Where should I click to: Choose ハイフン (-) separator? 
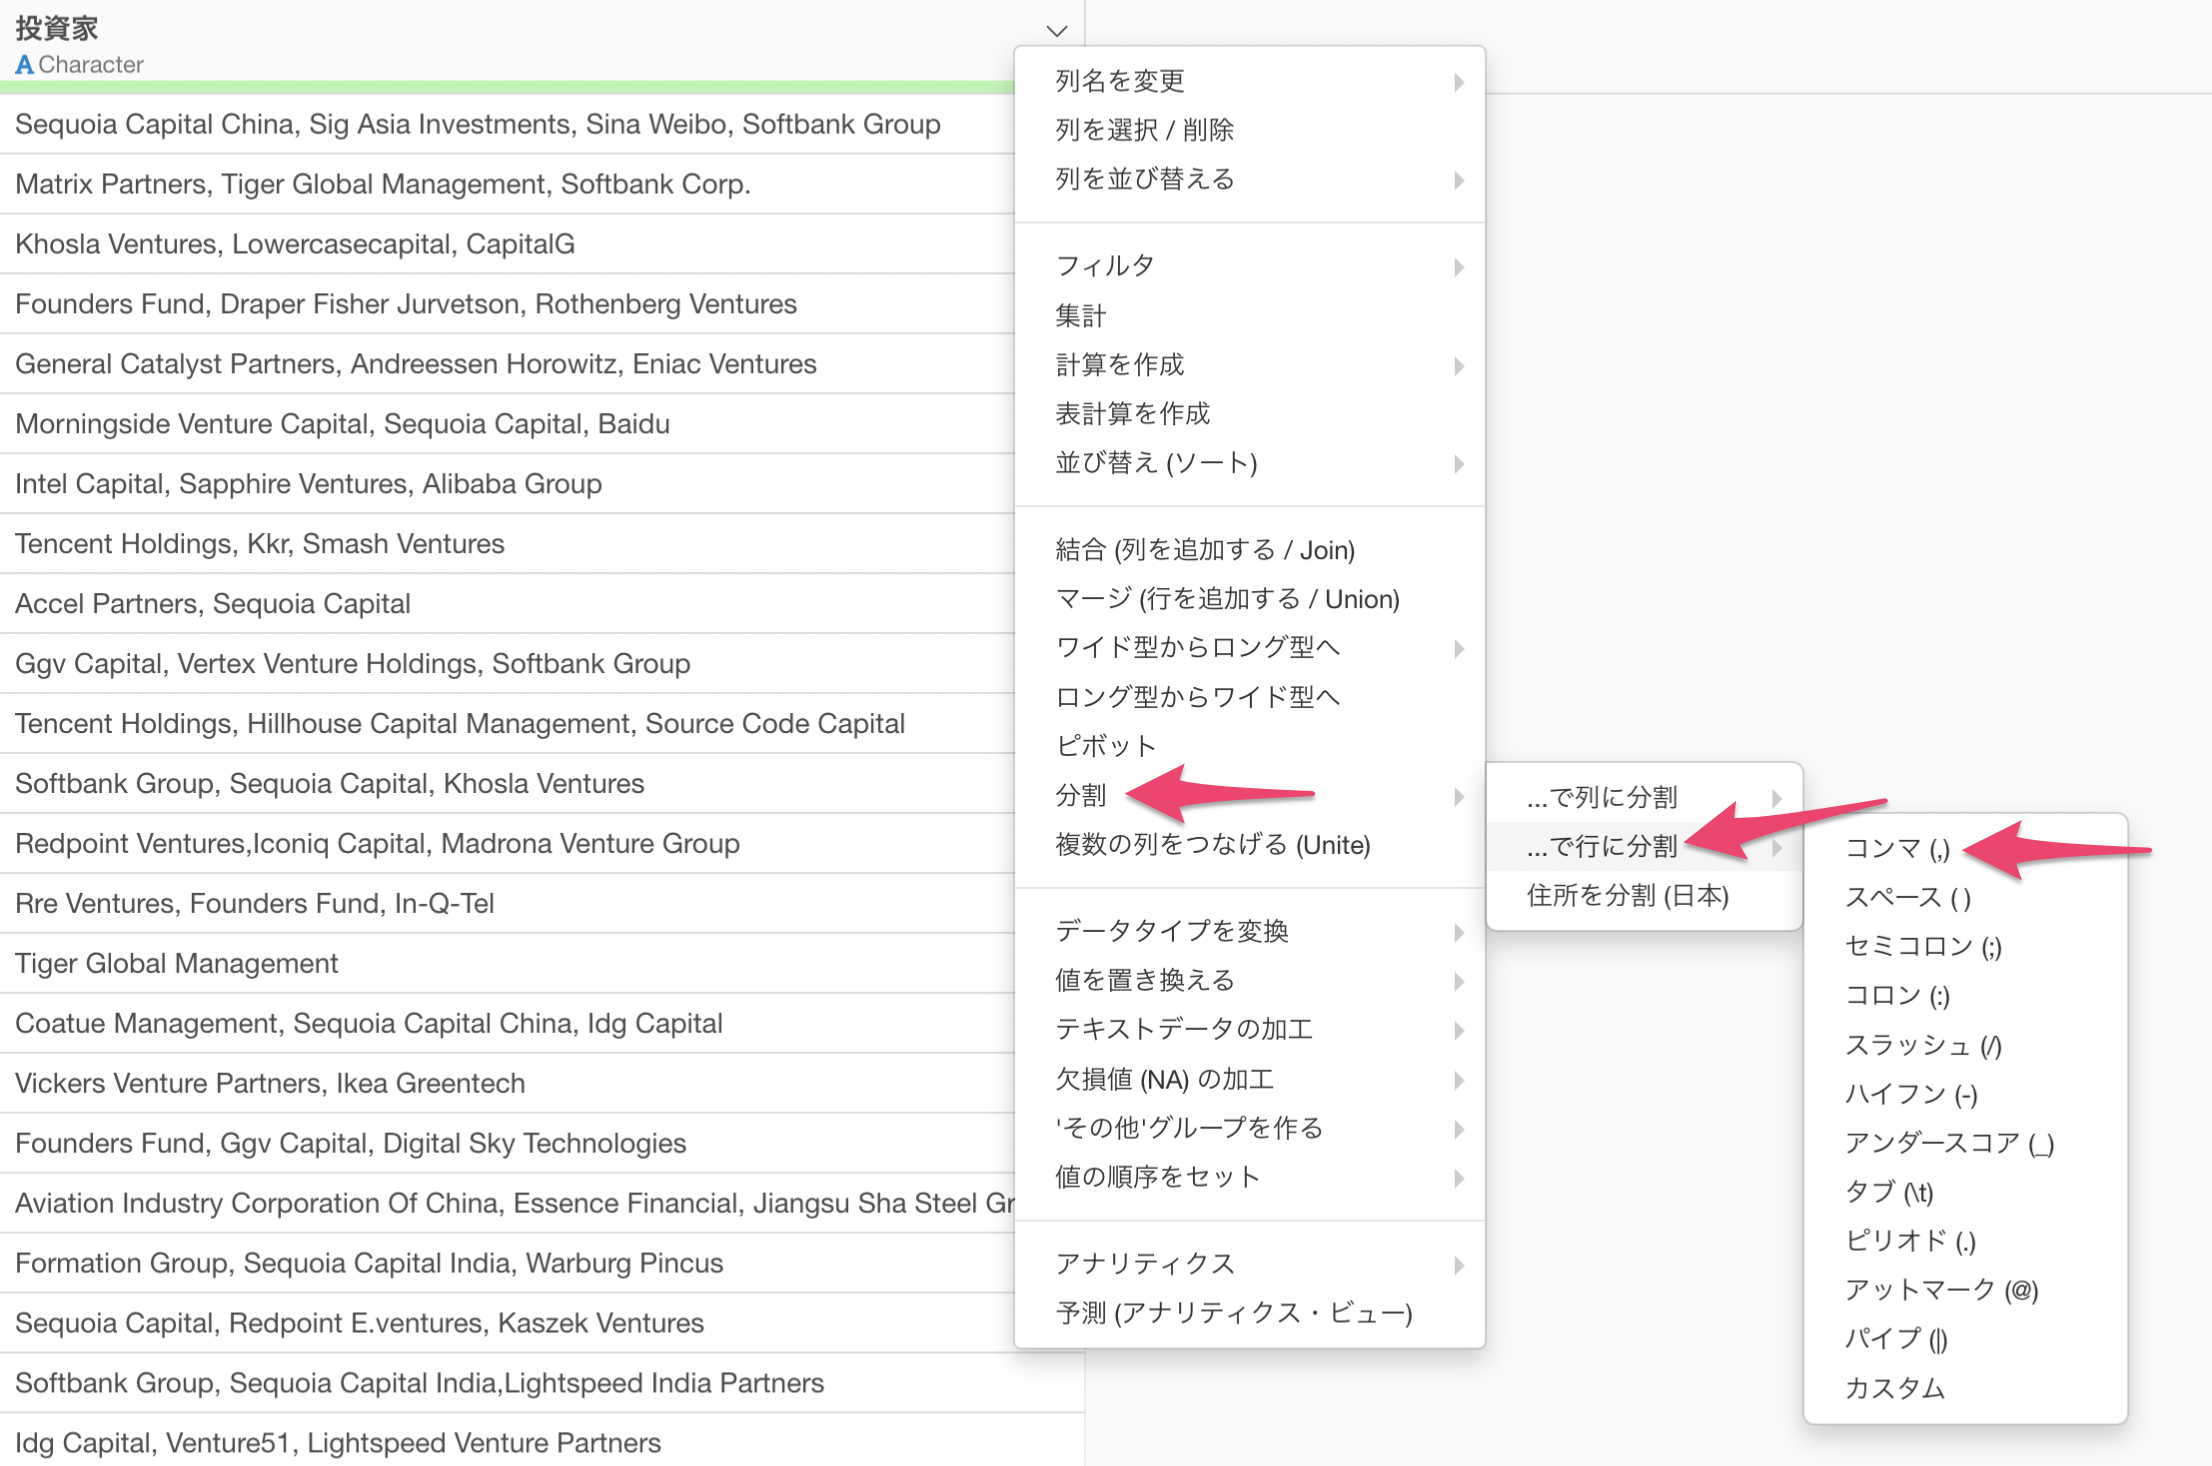(1965, 1095)
